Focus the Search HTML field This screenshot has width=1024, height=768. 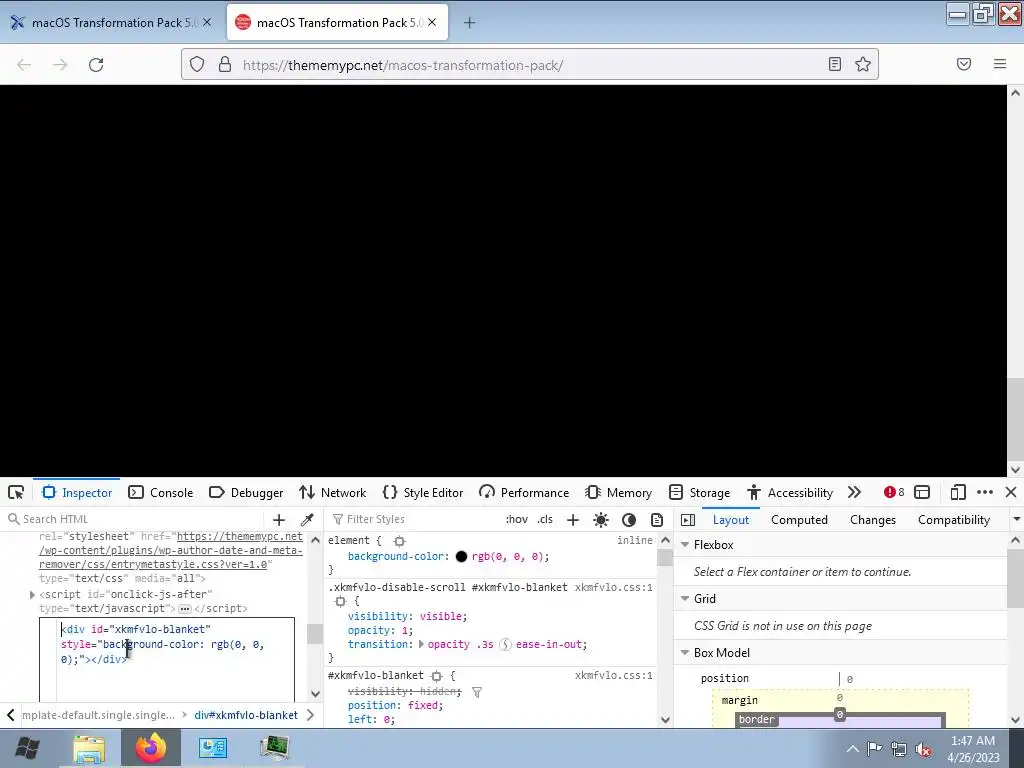pyautogui.click(x=137, y=520)
